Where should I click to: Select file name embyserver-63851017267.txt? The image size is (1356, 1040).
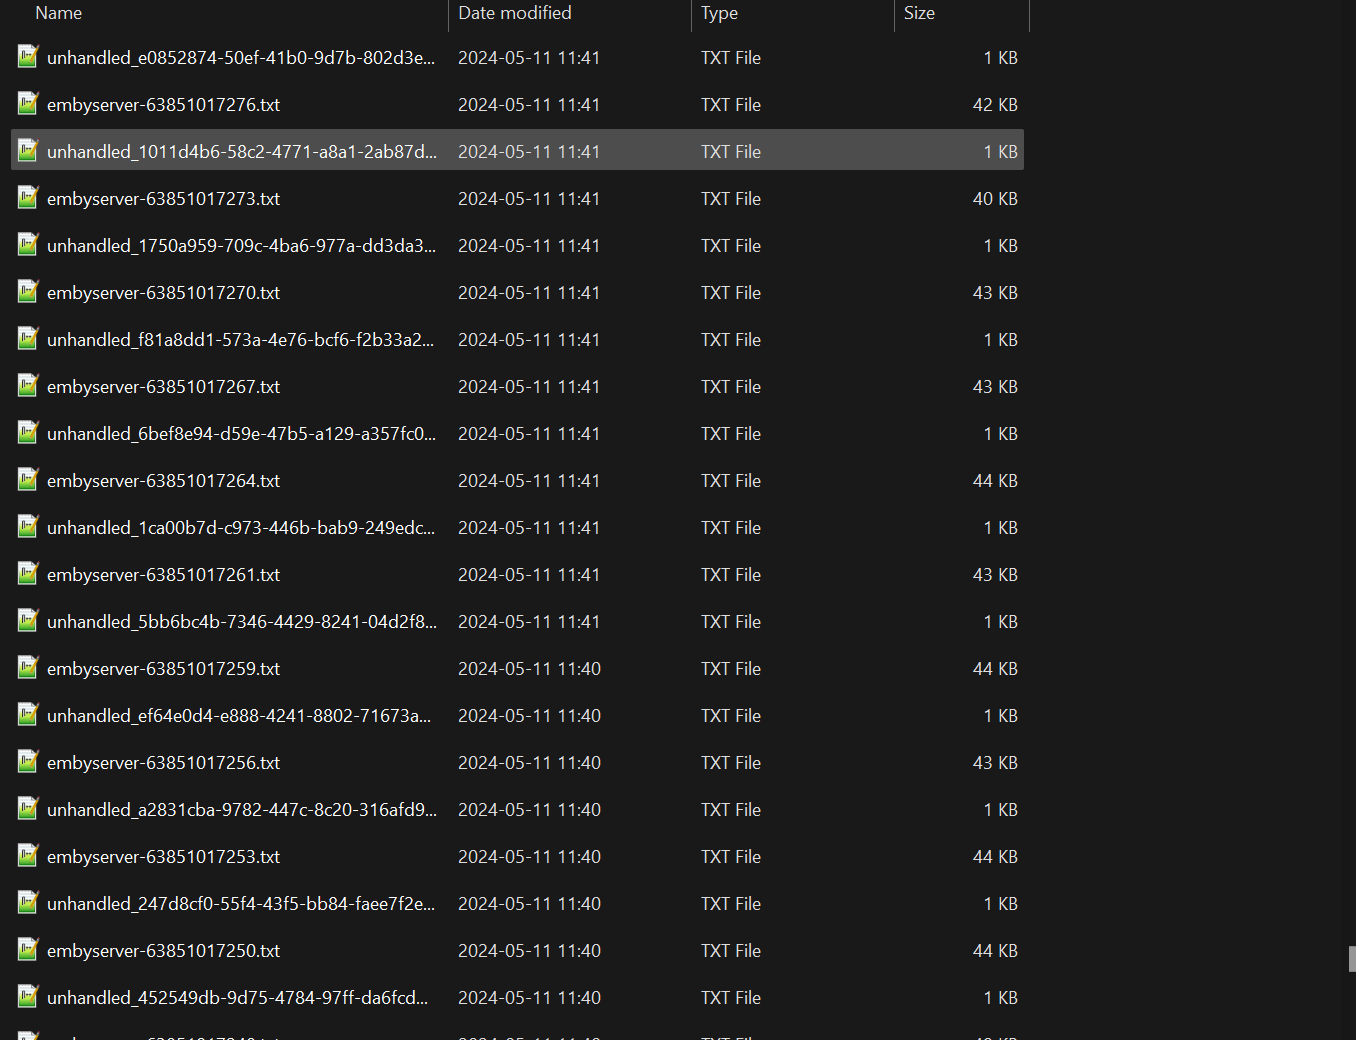(x=163, y=387)
